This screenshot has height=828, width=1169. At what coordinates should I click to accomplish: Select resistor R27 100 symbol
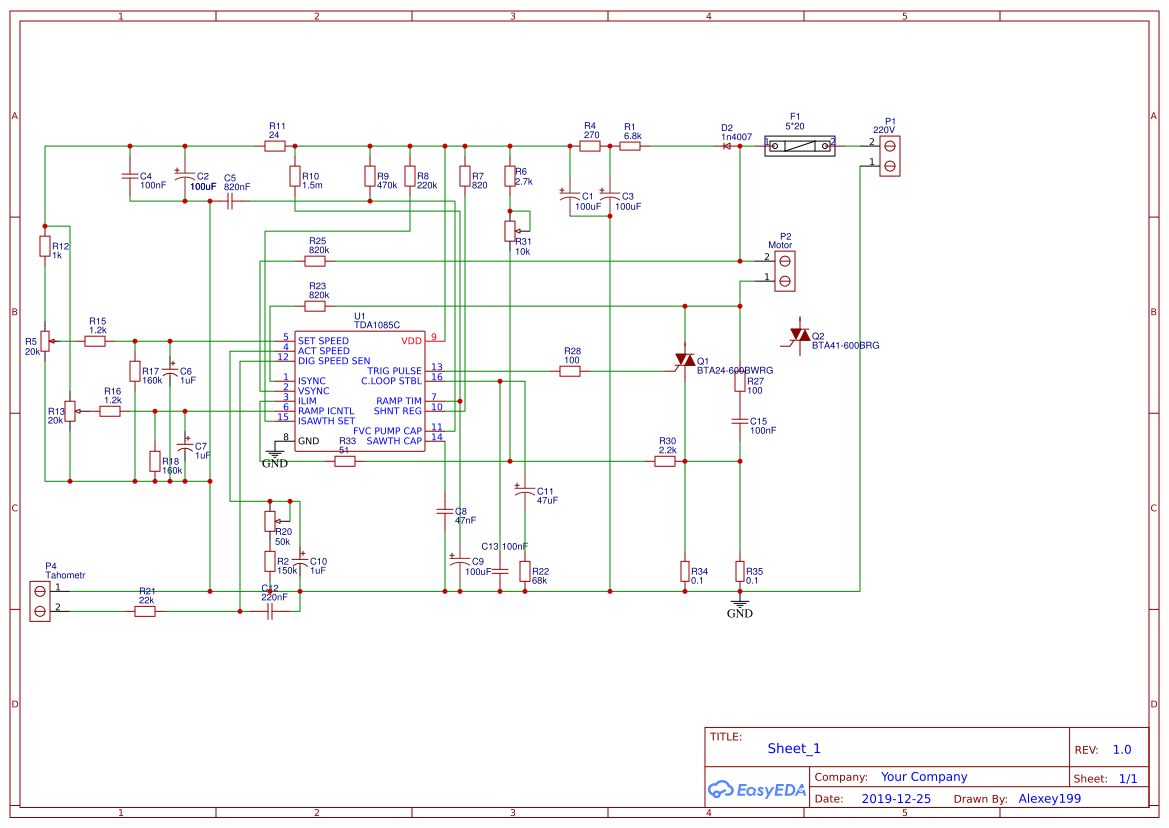click(740, 382)
